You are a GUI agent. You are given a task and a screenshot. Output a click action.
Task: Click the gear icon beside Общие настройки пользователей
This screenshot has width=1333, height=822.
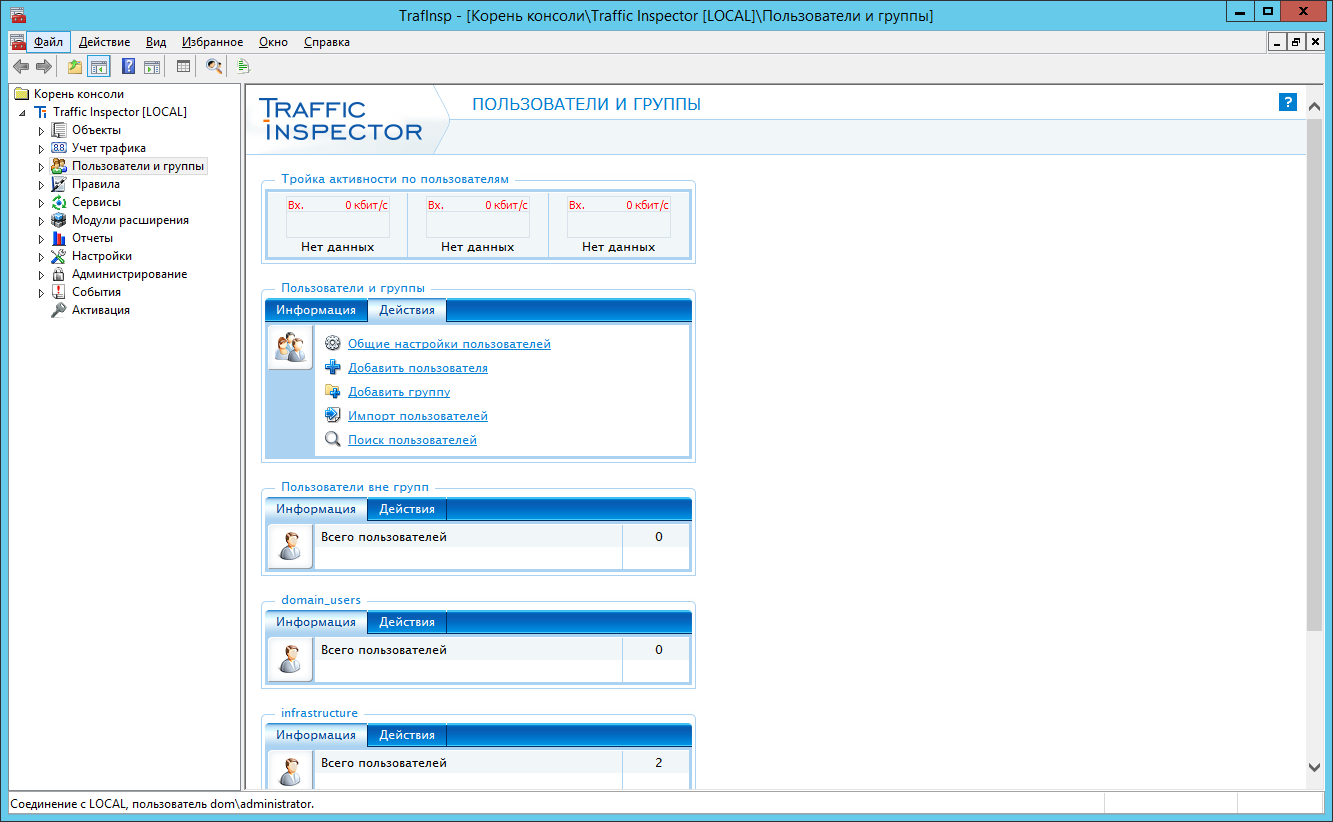point(333,343)
